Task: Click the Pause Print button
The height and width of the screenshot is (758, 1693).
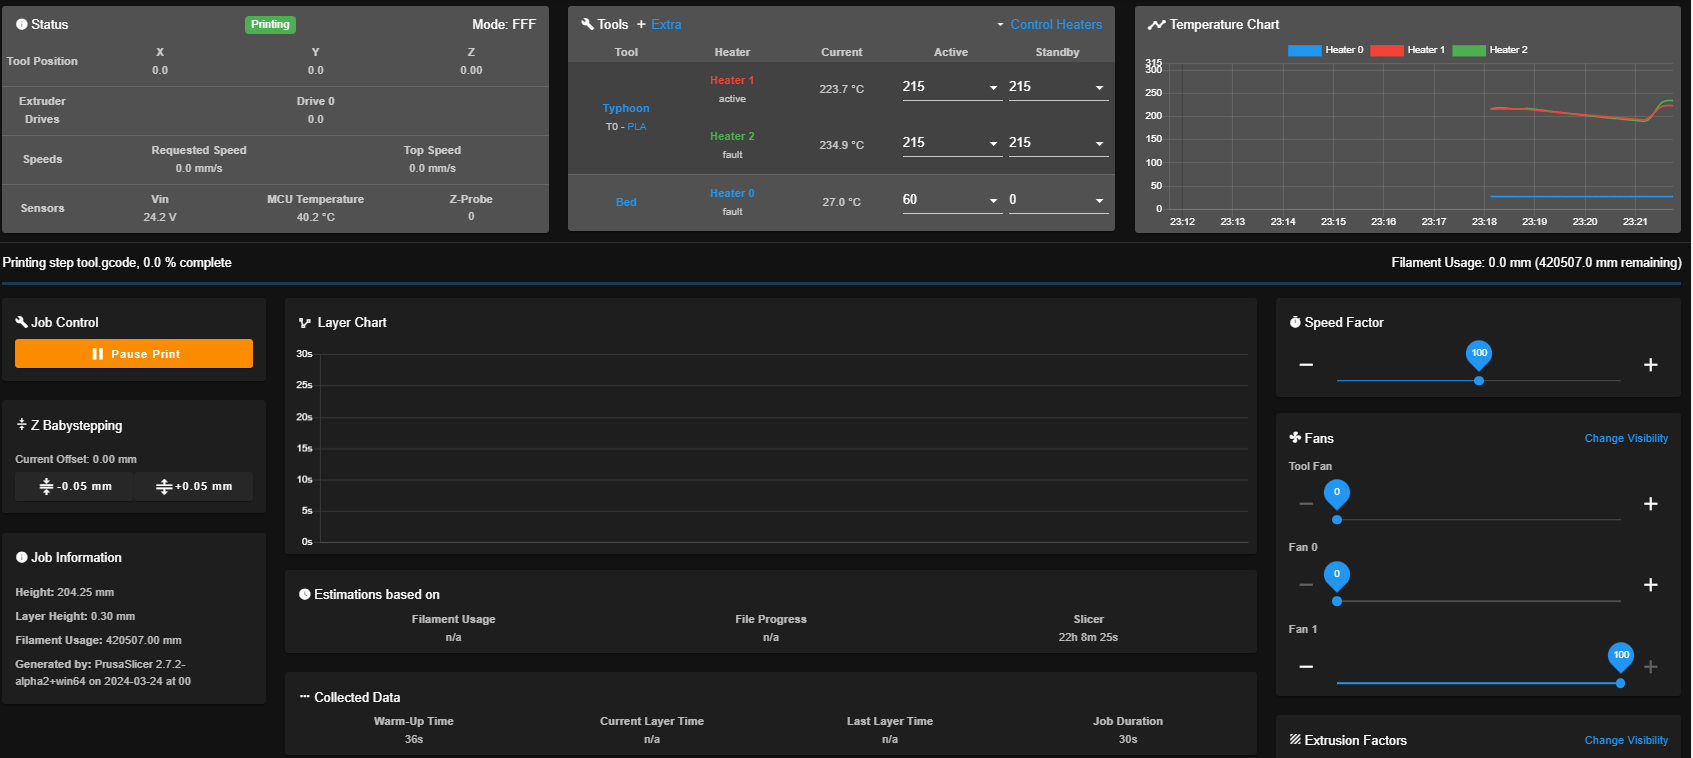Action: (x=134, y=354)
